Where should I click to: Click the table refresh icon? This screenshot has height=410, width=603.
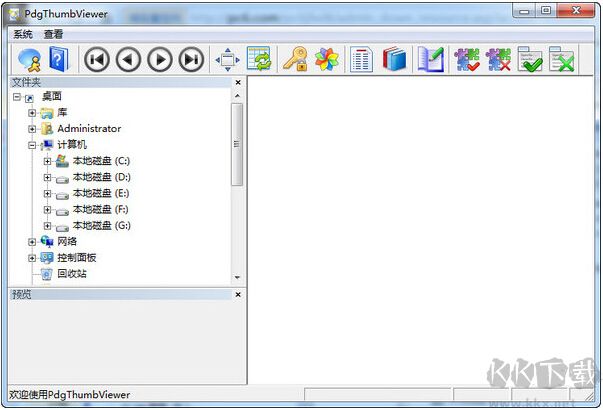(x=258, y=58)
